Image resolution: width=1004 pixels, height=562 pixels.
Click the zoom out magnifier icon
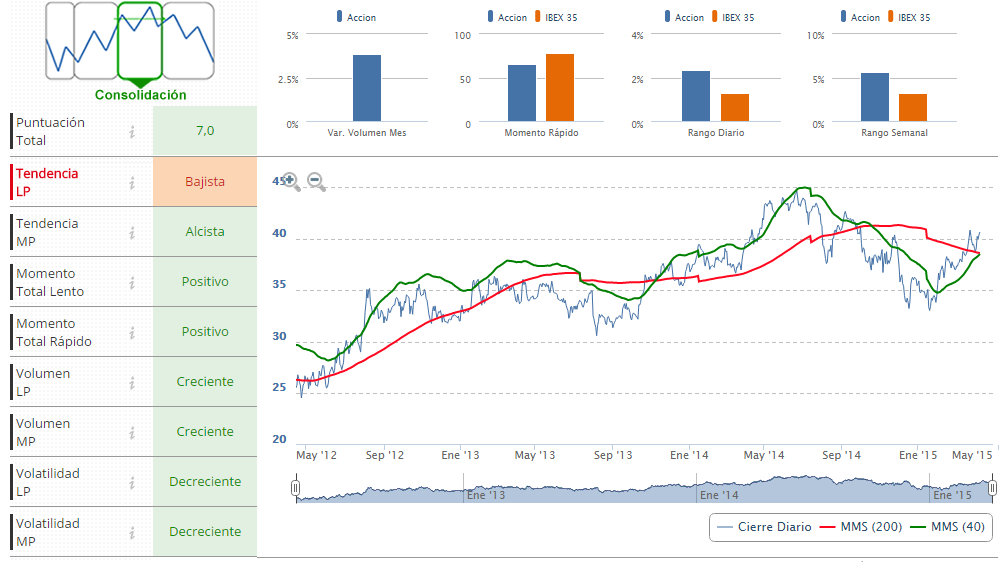tap(316, 181)
